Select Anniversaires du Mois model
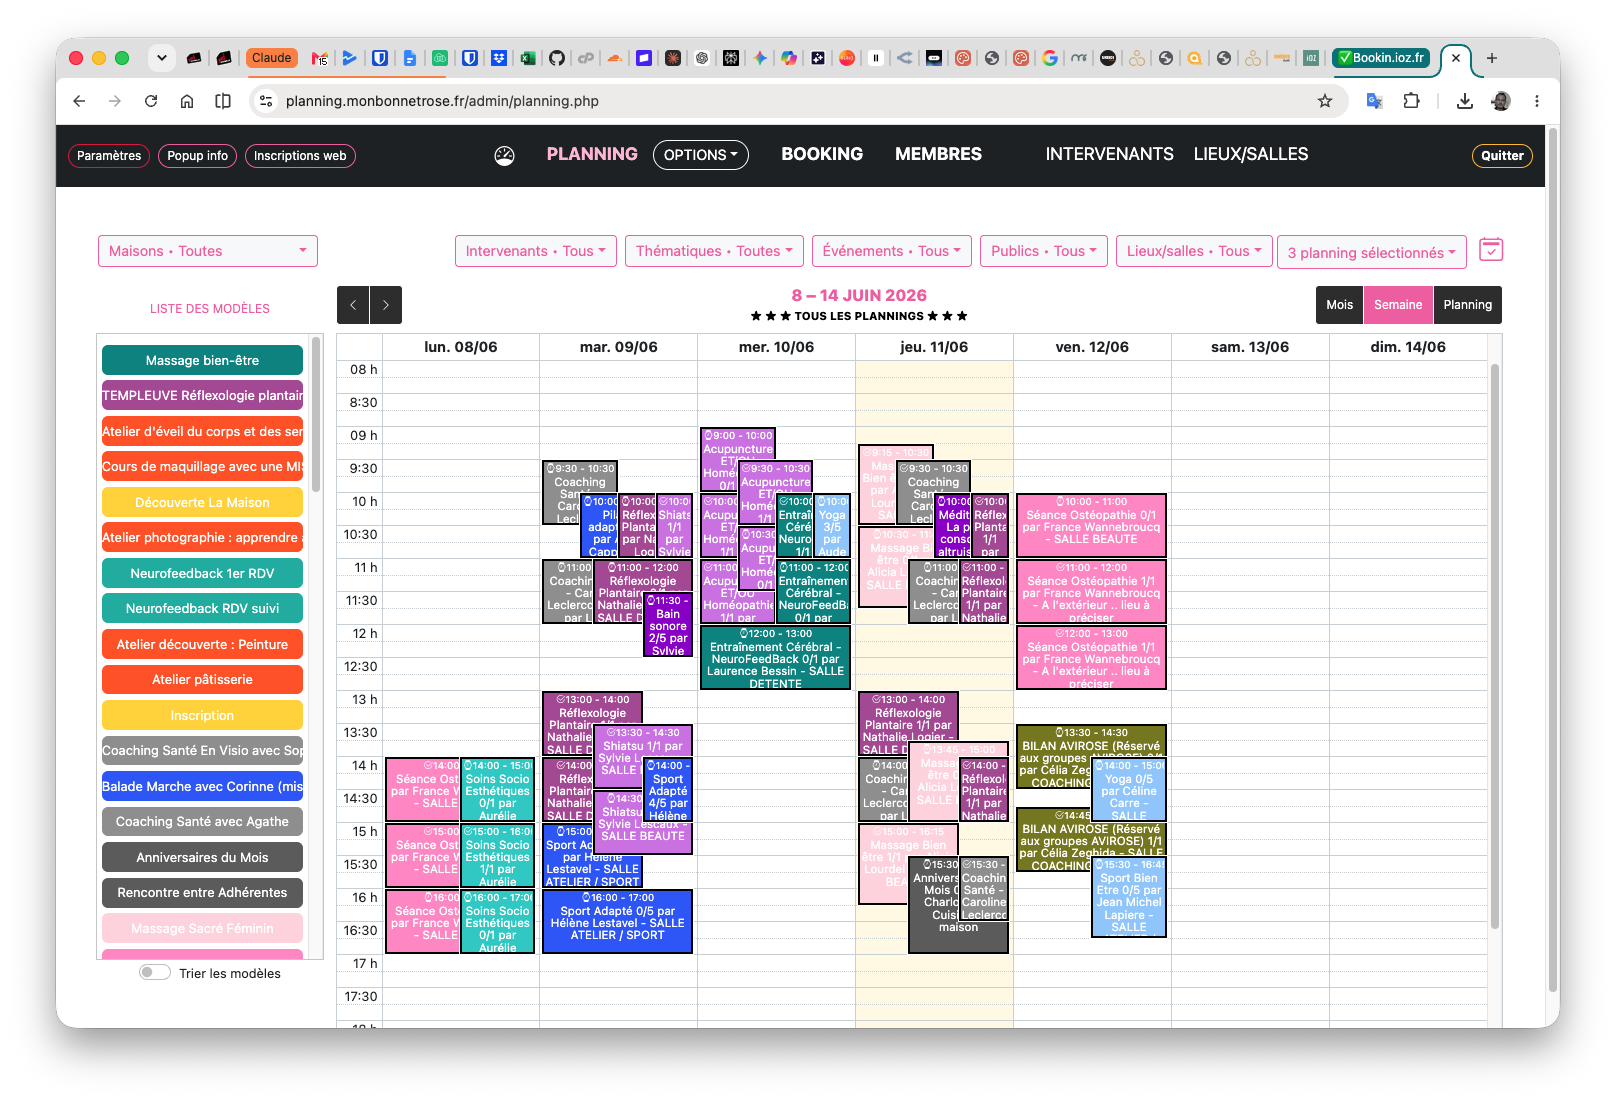 (x=202, y=857)
